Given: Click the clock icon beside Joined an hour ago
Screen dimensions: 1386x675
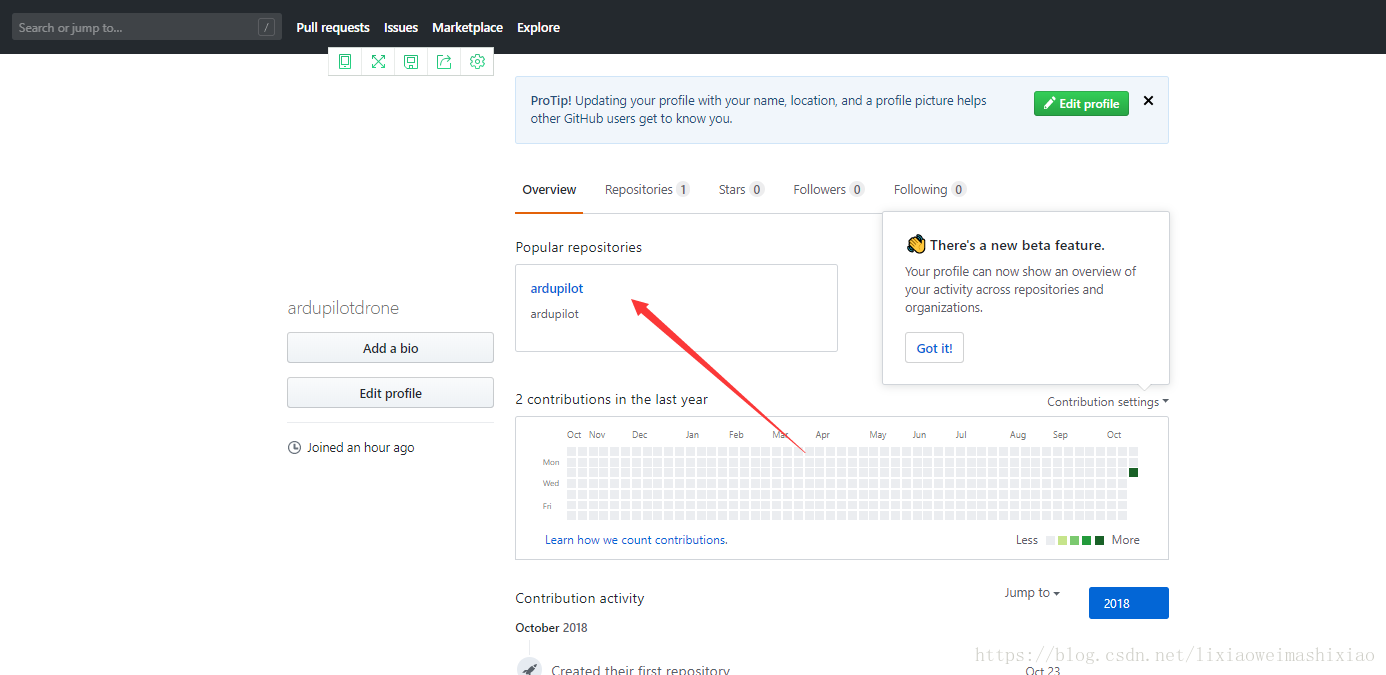Looking at the screenshot, I should point(294,448).
